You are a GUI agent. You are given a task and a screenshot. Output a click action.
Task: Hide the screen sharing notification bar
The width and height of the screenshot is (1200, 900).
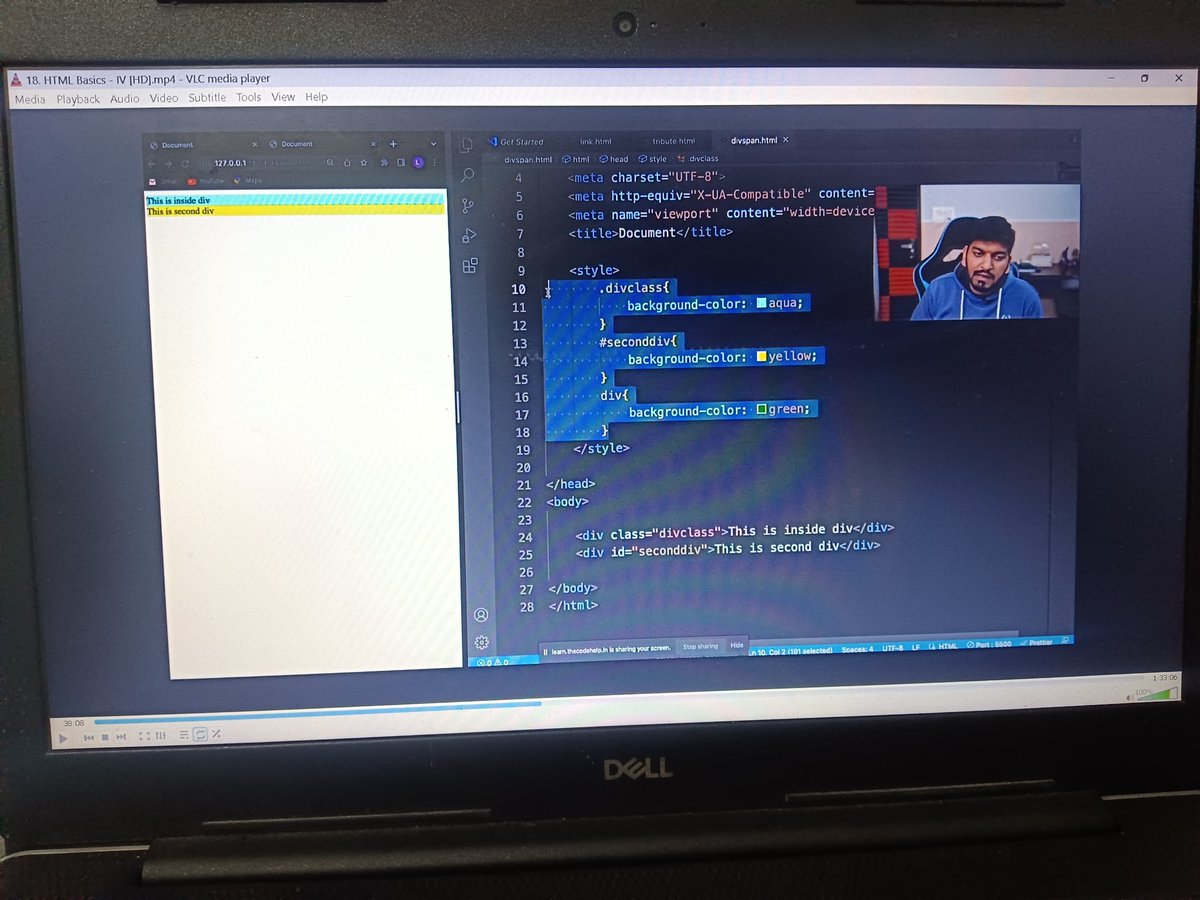736,645
